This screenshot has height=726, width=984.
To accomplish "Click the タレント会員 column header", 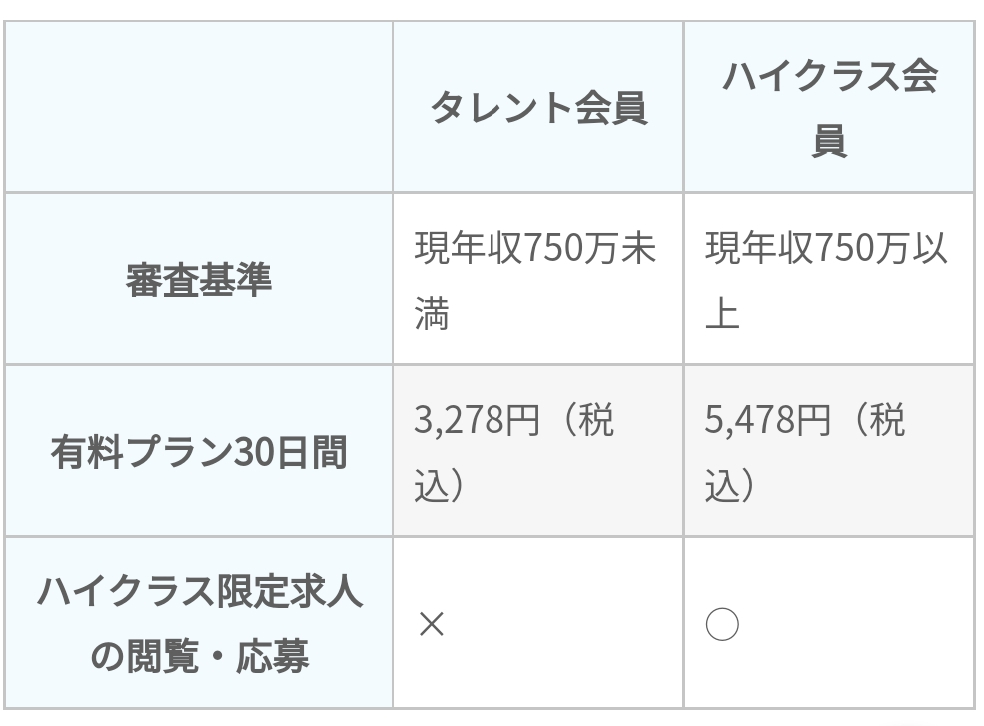I will [538, 107].
